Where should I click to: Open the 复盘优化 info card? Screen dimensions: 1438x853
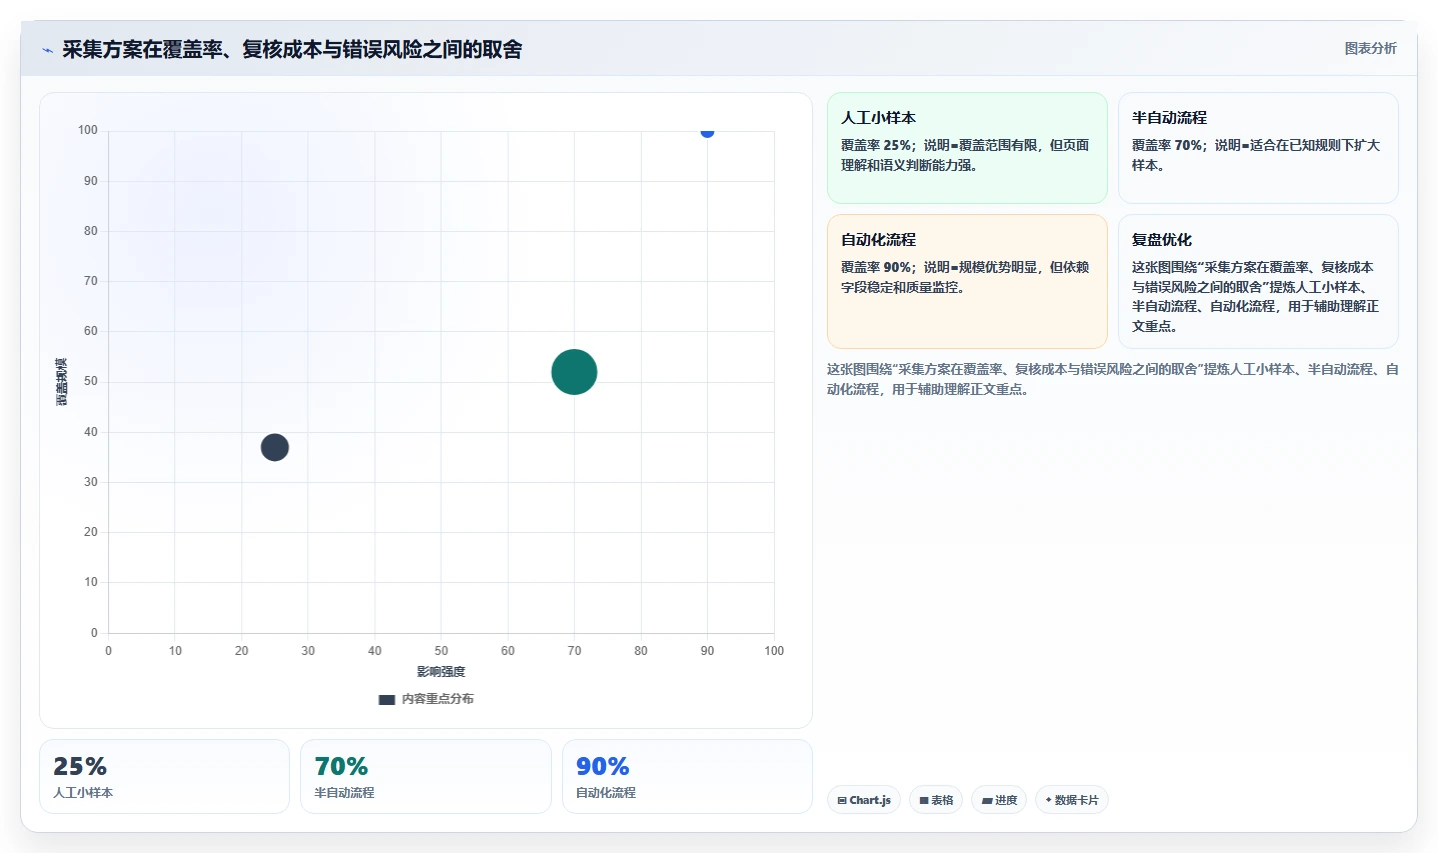point(1258,281)
